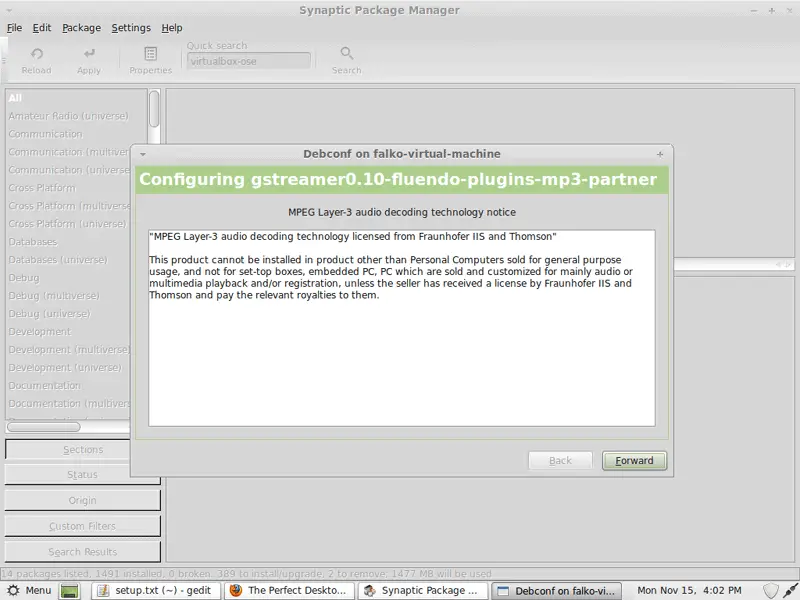Open the Edit menu

[42, 28]
